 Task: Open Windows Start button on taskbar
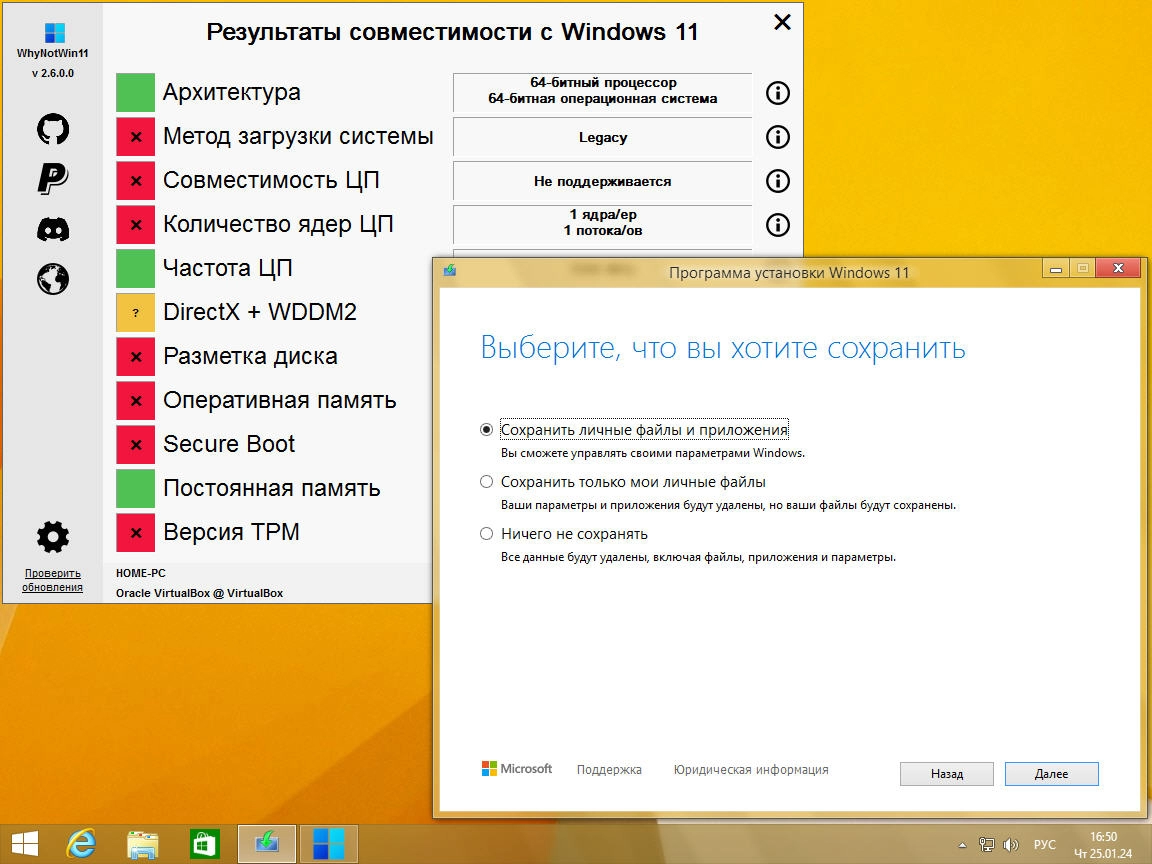tap(25, 844)
